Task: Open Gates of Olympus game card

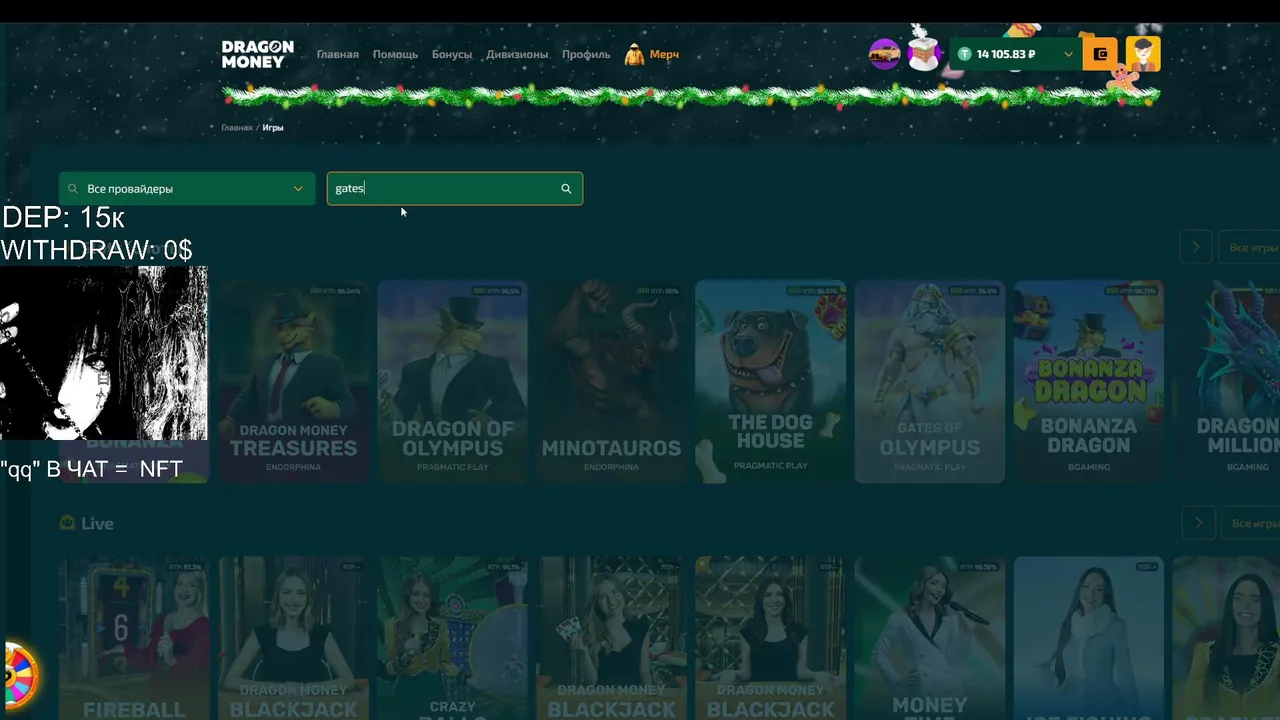Action: (929, 381)
